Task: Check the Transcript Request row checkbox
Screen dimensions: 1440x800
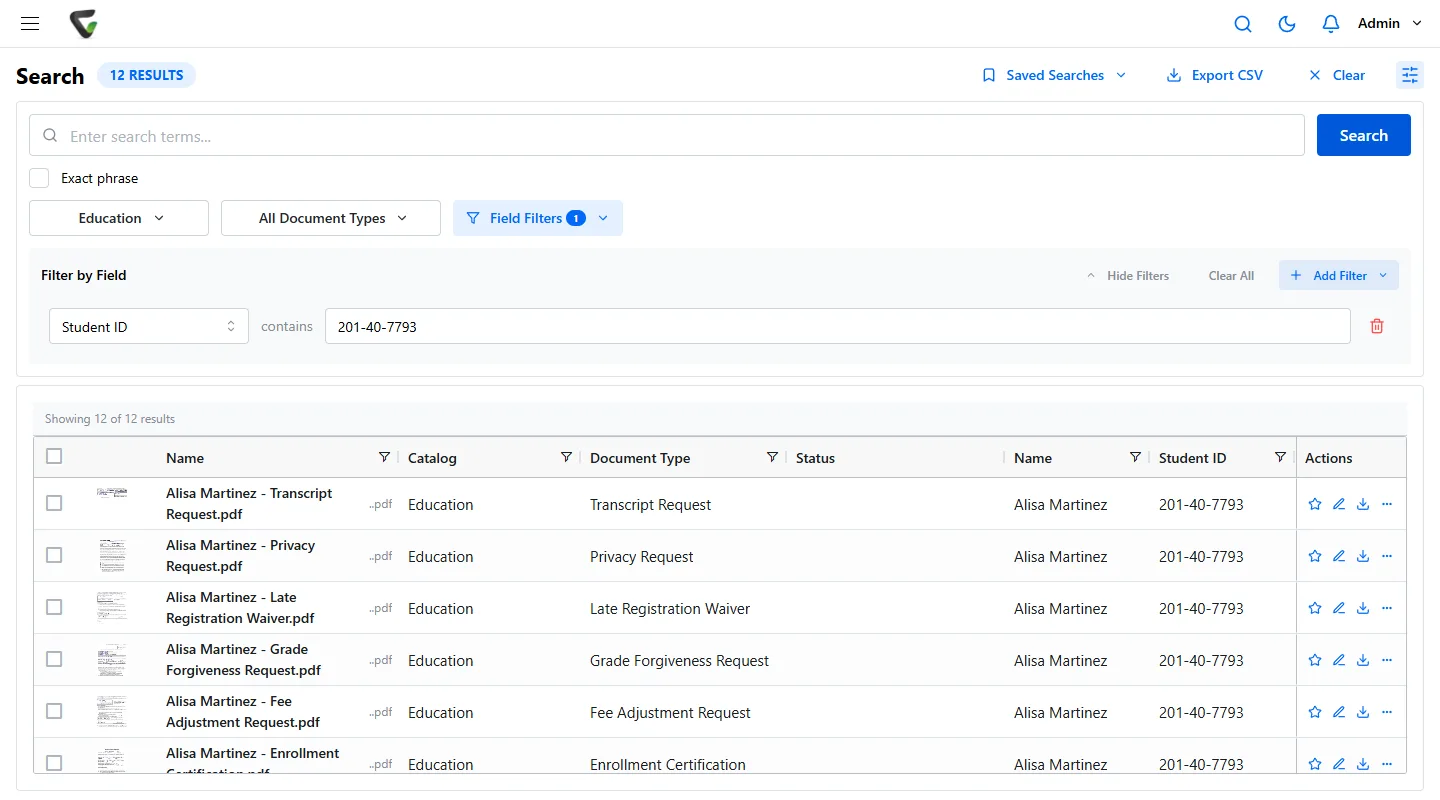Action: click(54, 503)
